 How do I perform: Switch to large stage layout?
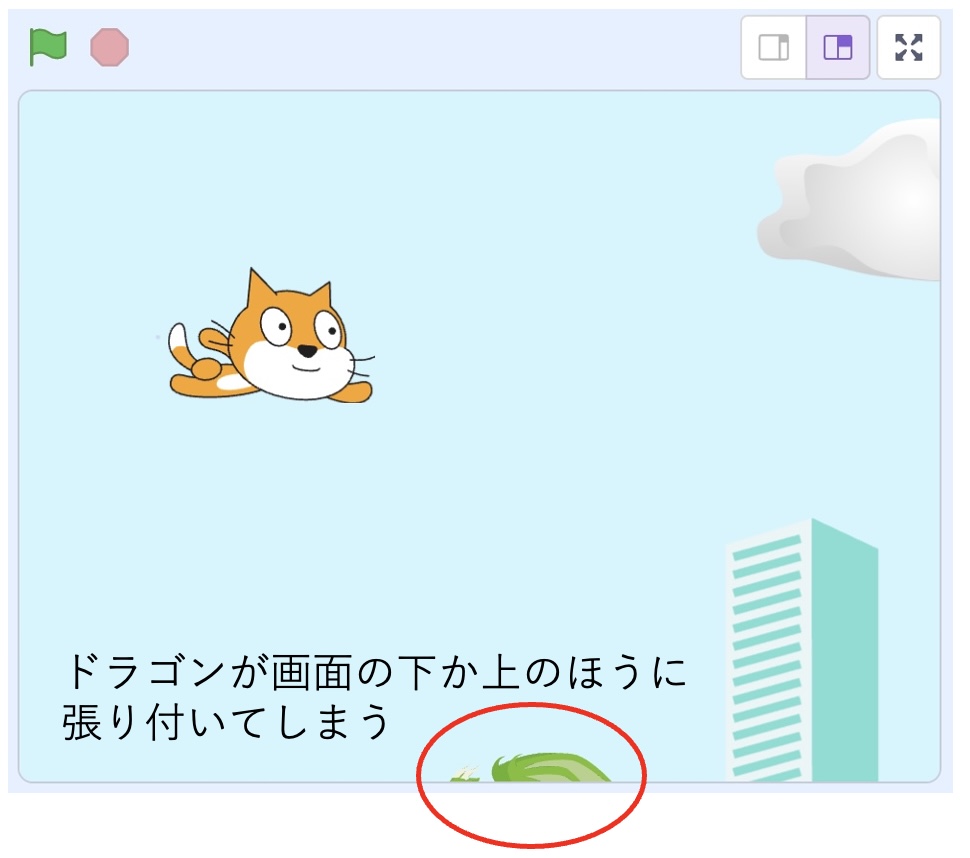pyautogui.click(x=838, y=48)
